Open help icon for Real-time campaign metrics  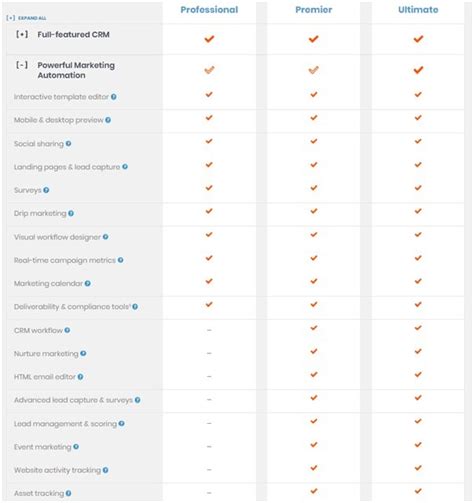point(120,260)
